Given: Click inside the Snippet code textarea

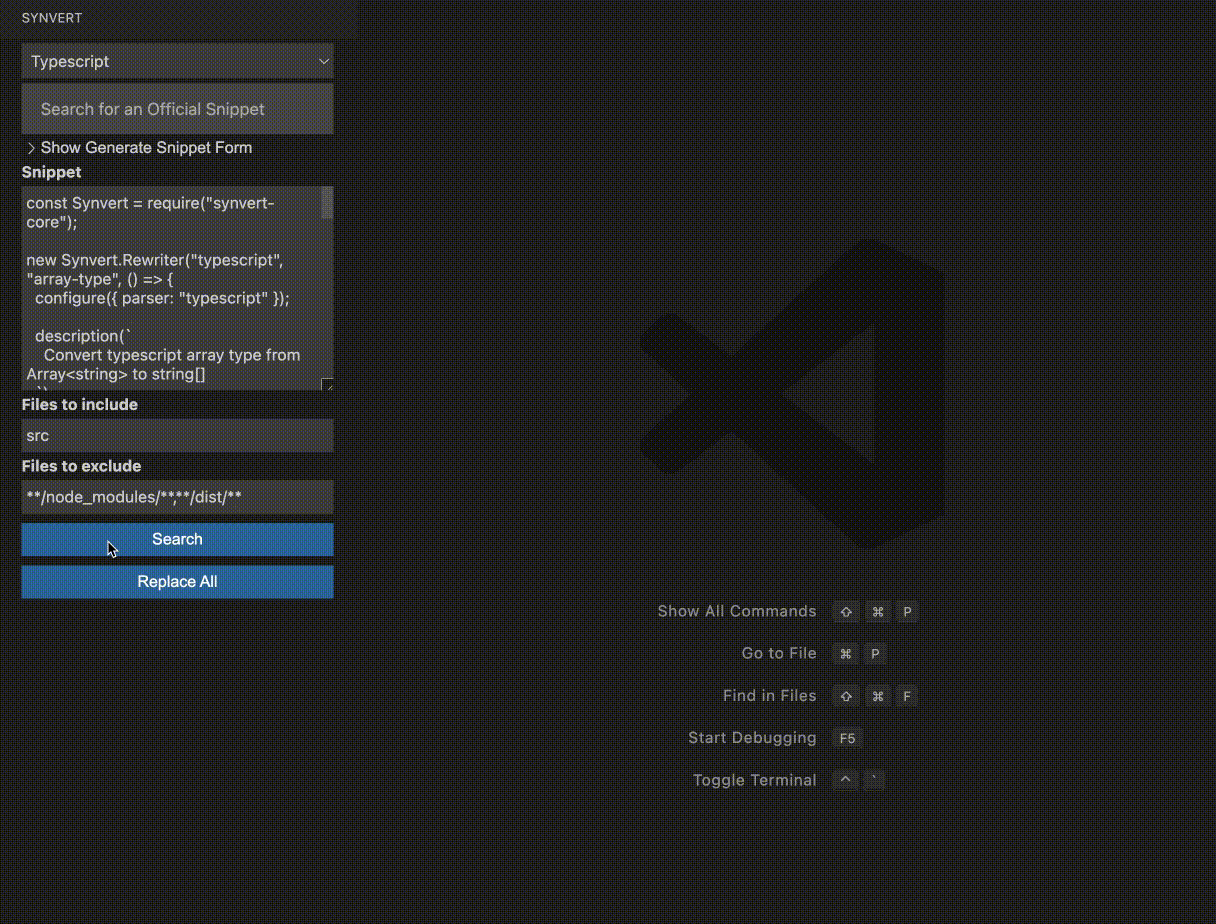Looking at the screenshot, I should point(170,288).
